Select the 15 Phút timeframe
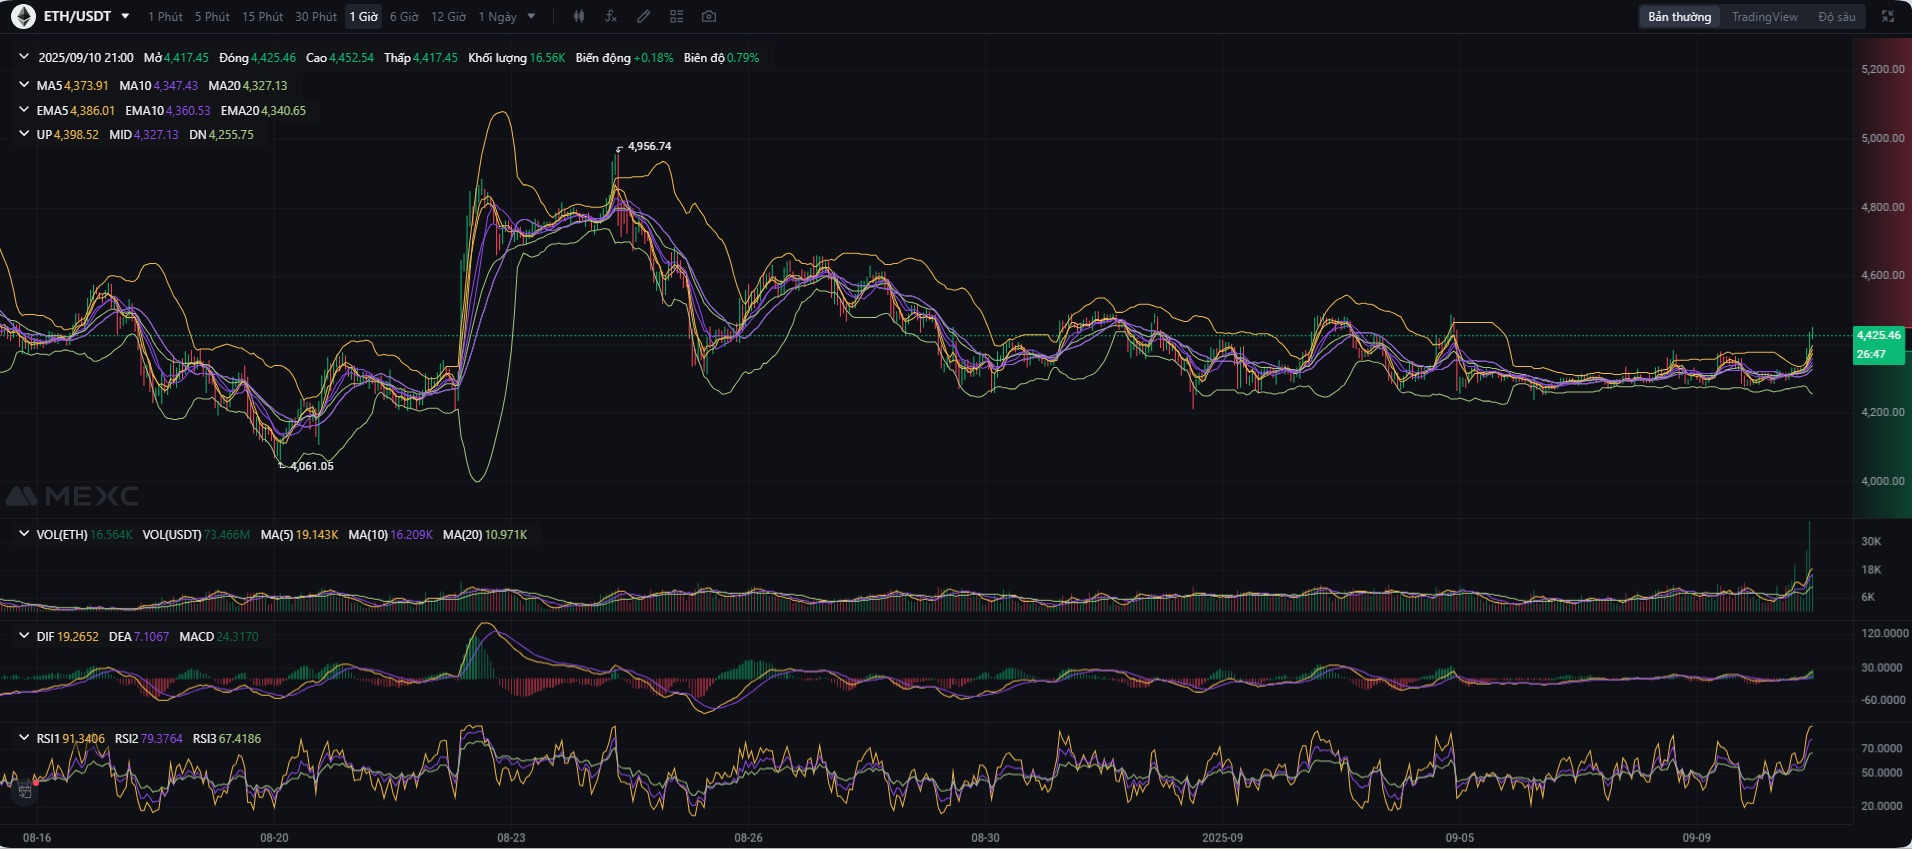Viewport: 1912px width, 849px height. [262, 17]
